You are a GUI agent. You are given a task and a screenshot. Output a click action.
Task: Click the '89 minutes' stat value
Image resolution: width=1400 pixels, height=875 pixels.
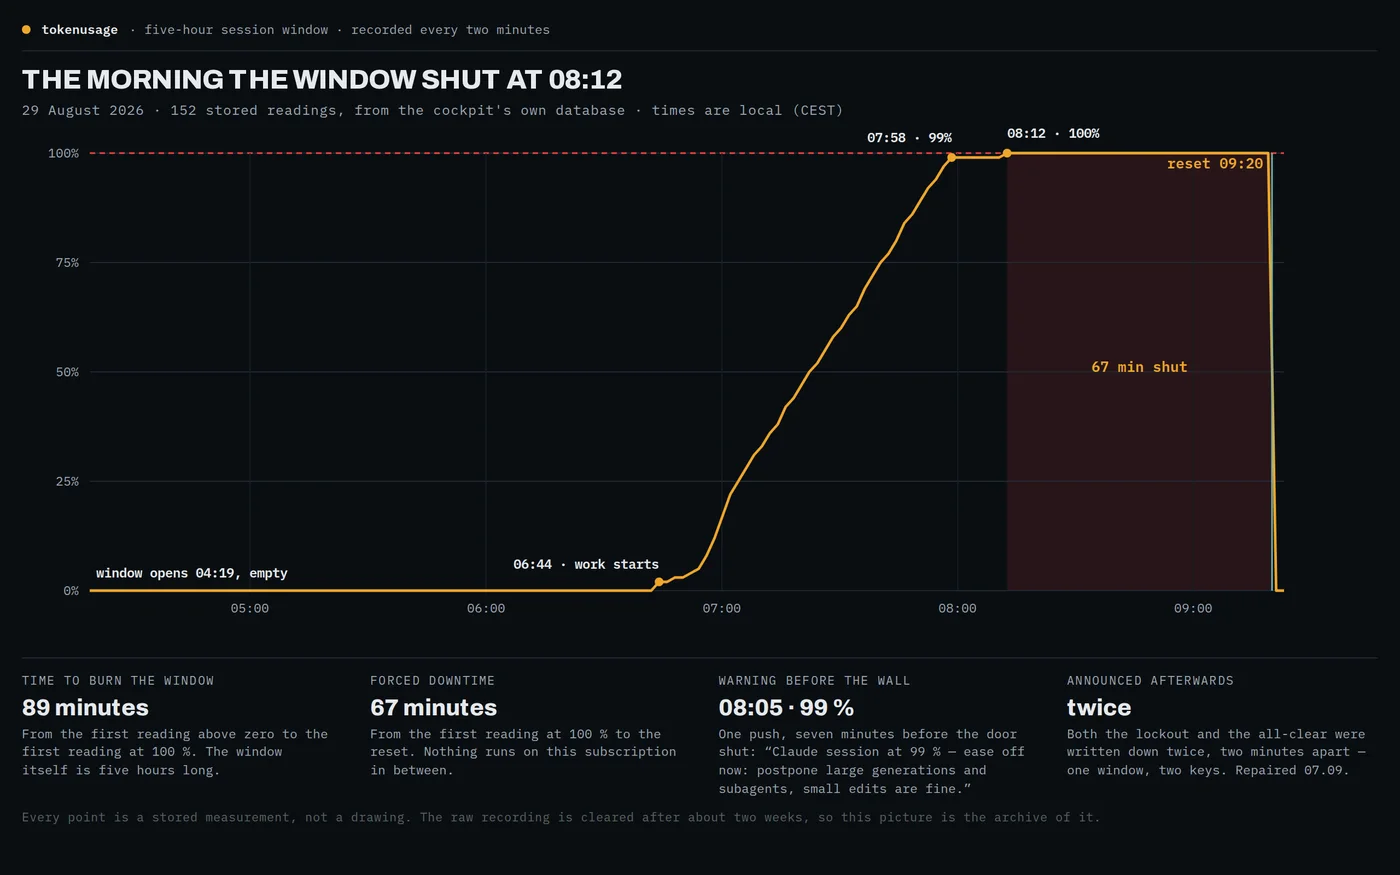tap(85, 707)
